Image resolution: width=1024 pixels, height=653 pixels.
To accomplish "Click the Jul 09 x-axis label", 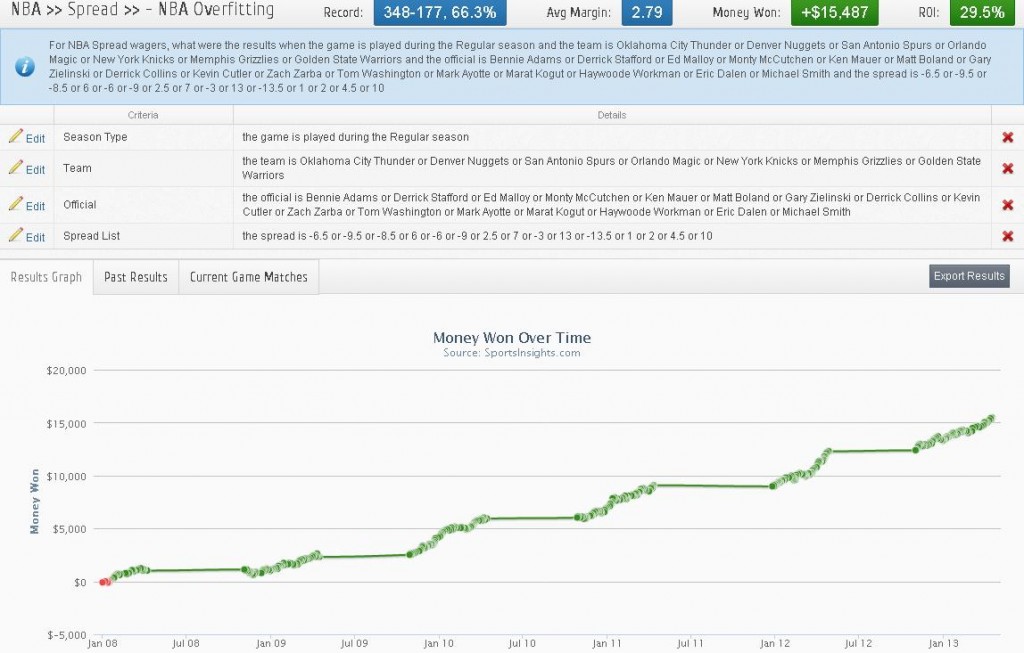I will [x=355, y=643].
